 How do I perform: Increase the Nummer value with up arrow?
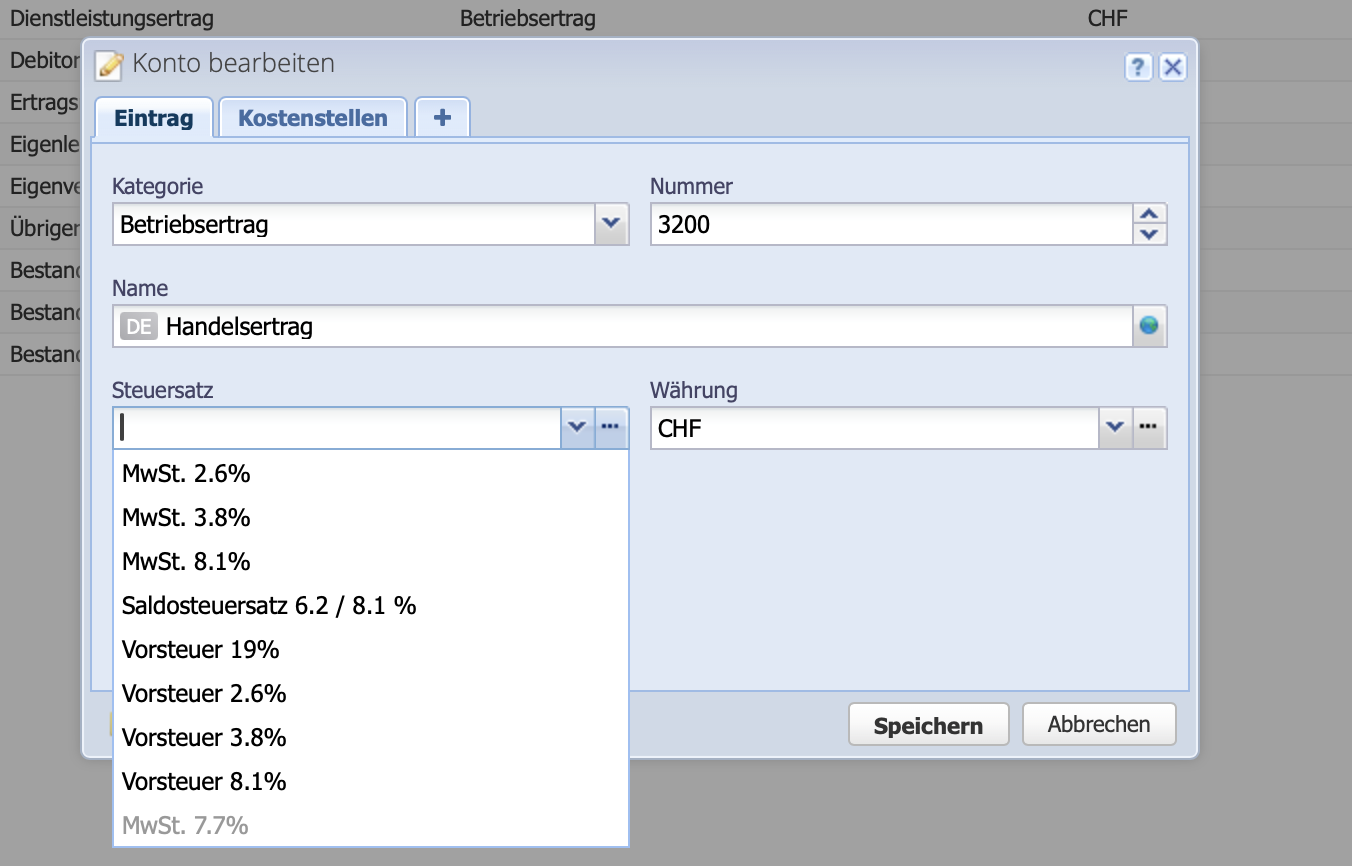pos(1150,214)
